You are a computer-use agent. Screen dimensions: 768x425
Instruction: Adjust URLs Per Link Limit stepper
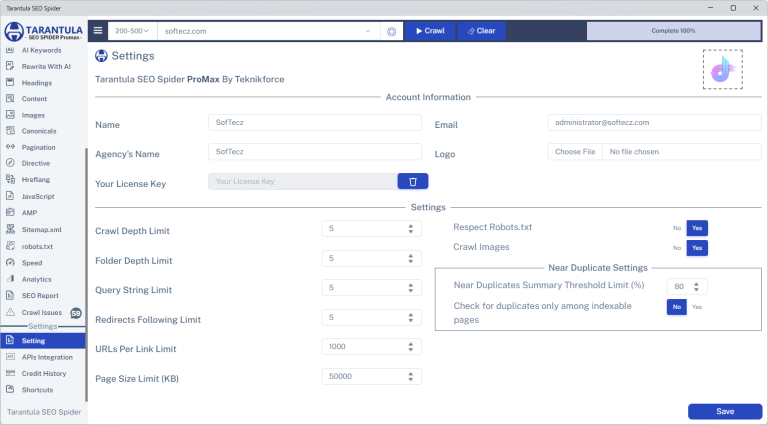(410, 347)
